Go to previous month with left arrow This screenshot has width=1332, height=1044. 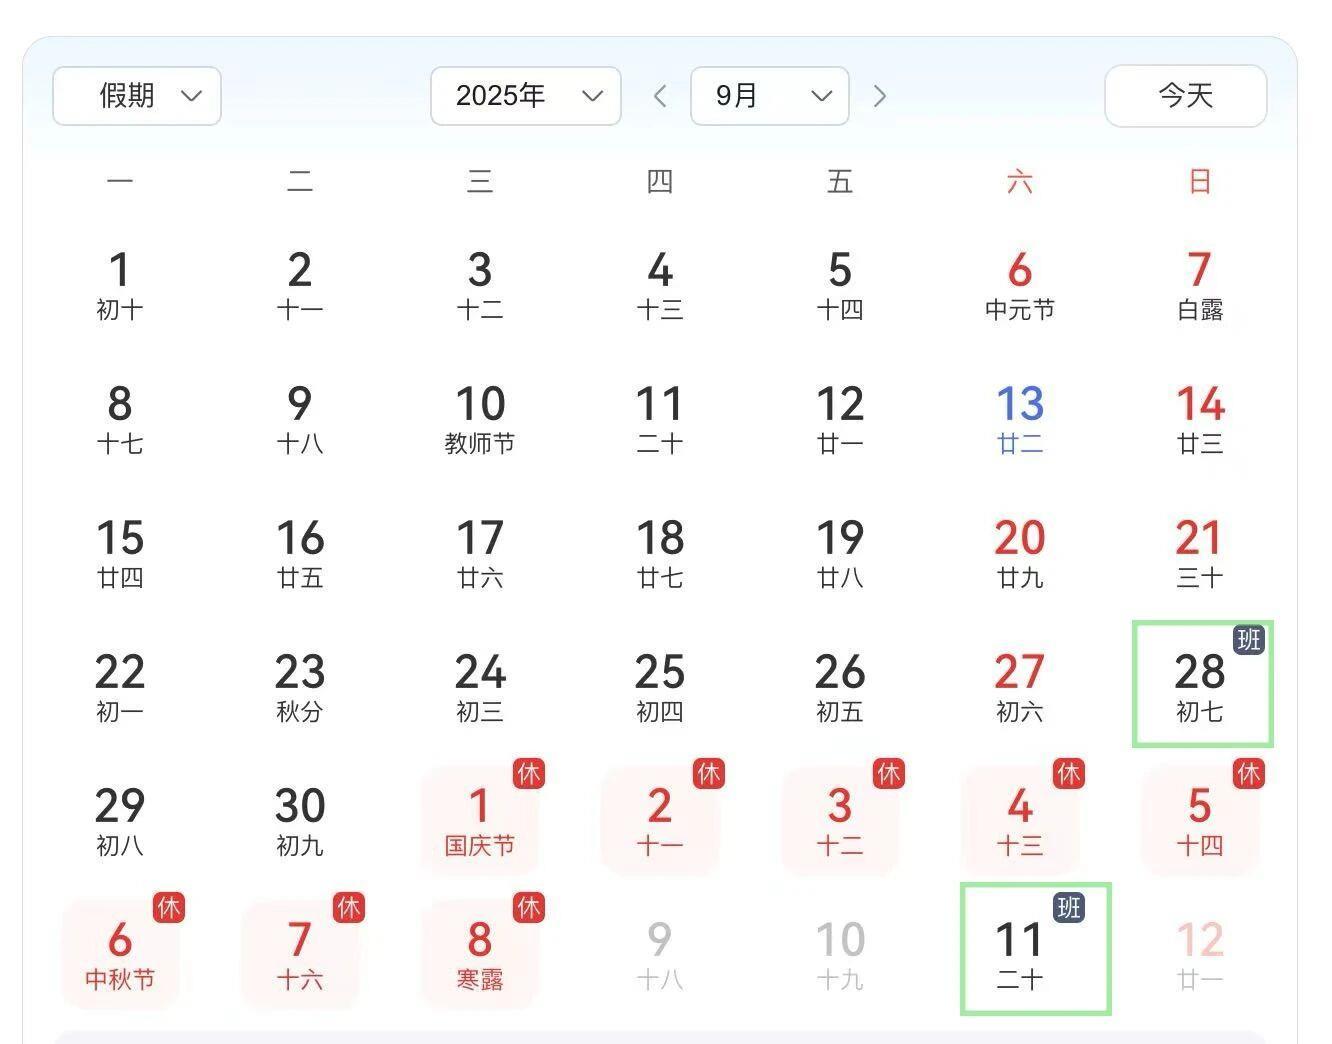tap(660, 96)
